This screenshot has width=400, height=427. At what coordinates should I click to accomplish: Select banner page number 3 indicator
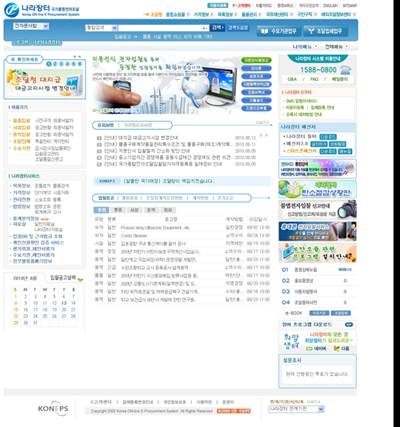(x=61, y=64)
